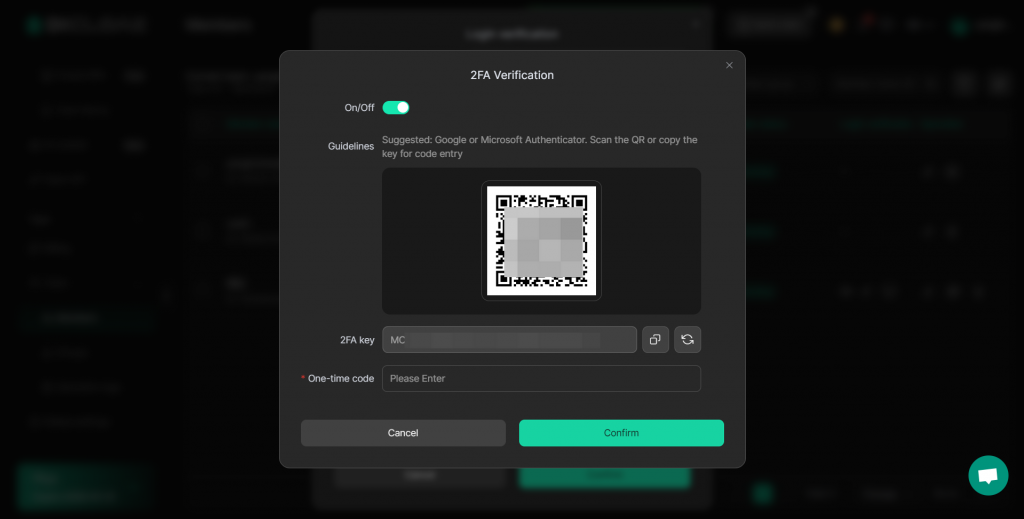Select the 2FA key text field
Viewport: 1024px width, 519px height.
coord(509,340)
